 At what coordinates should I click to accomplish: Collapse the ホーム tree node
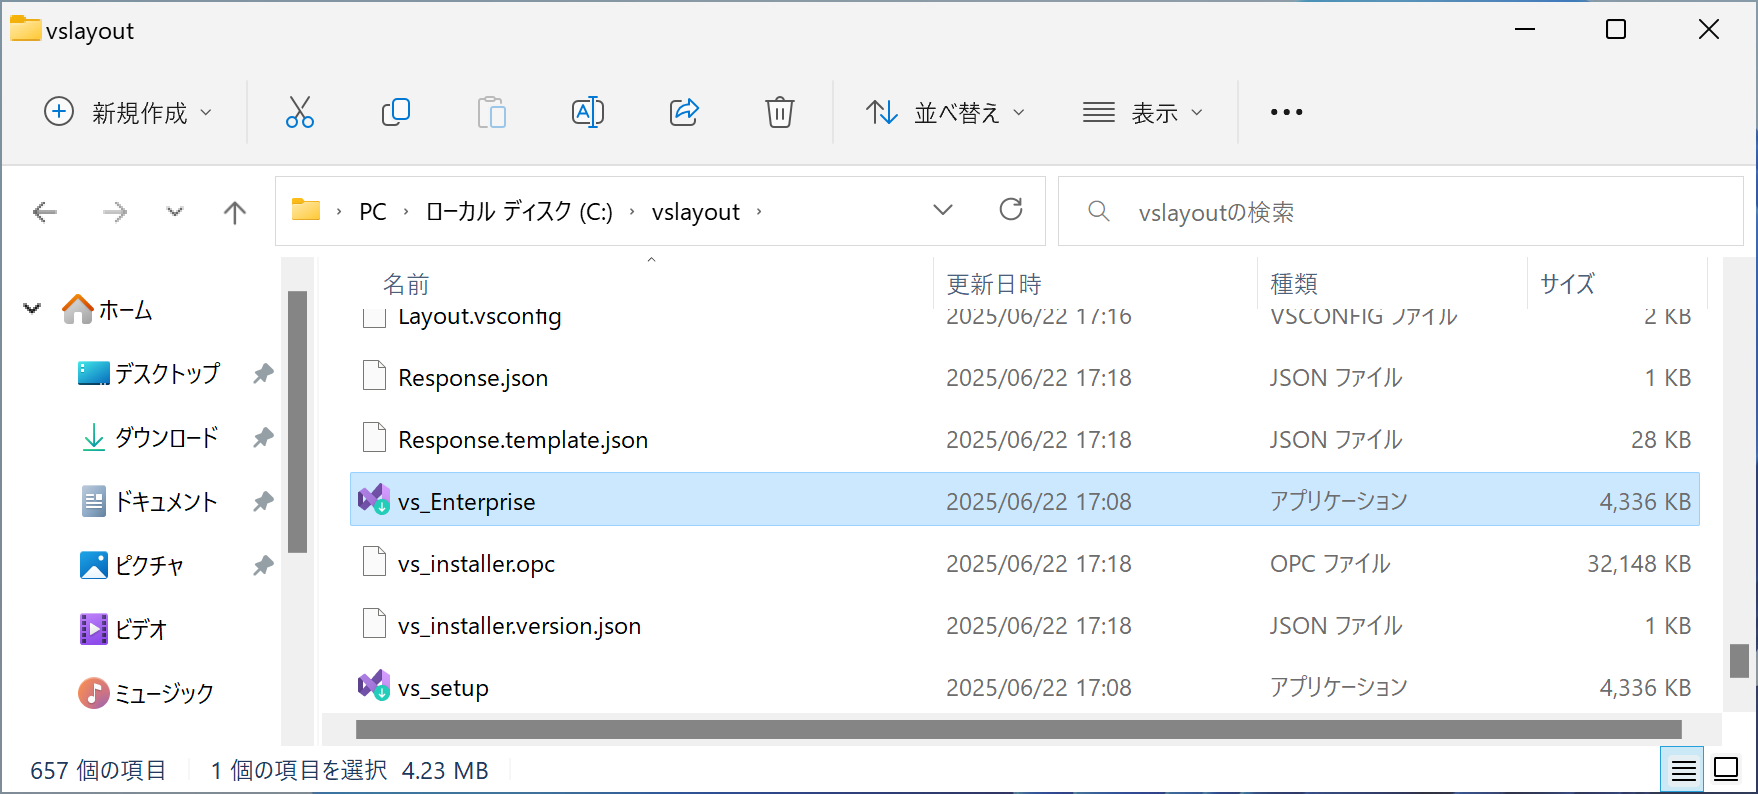pos(33,309)
